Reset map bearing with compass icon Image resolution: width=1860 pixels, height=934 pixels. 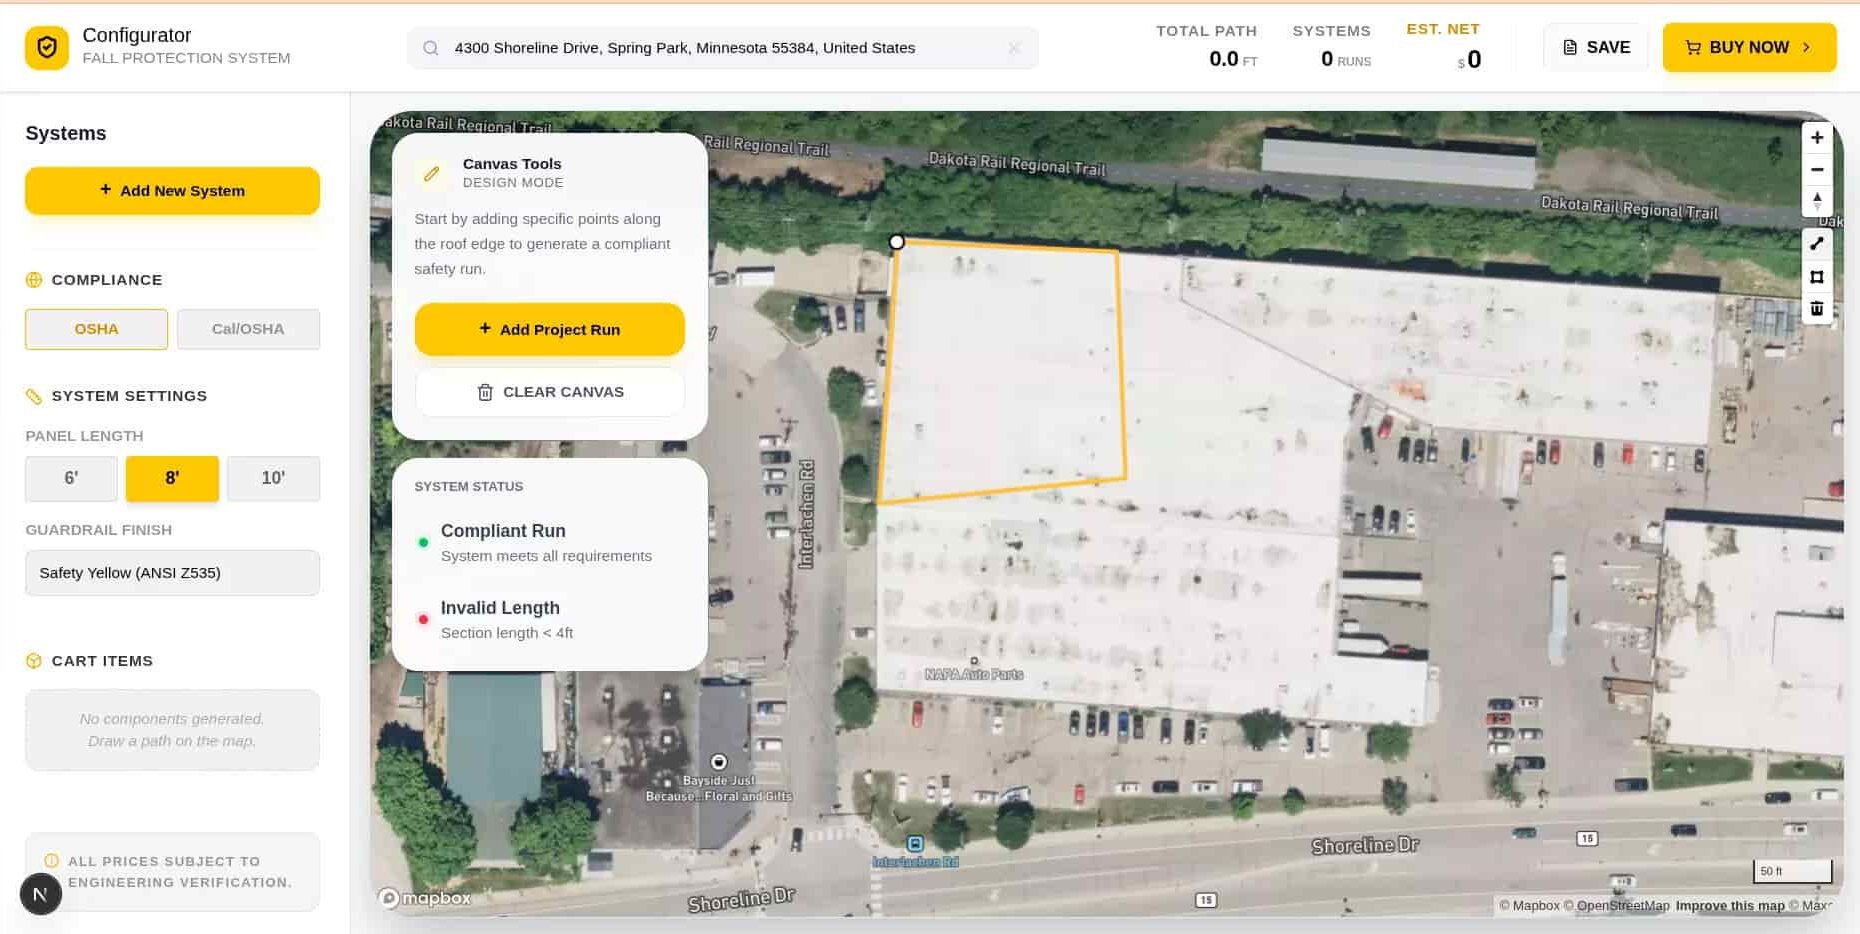coord(1816,201)
